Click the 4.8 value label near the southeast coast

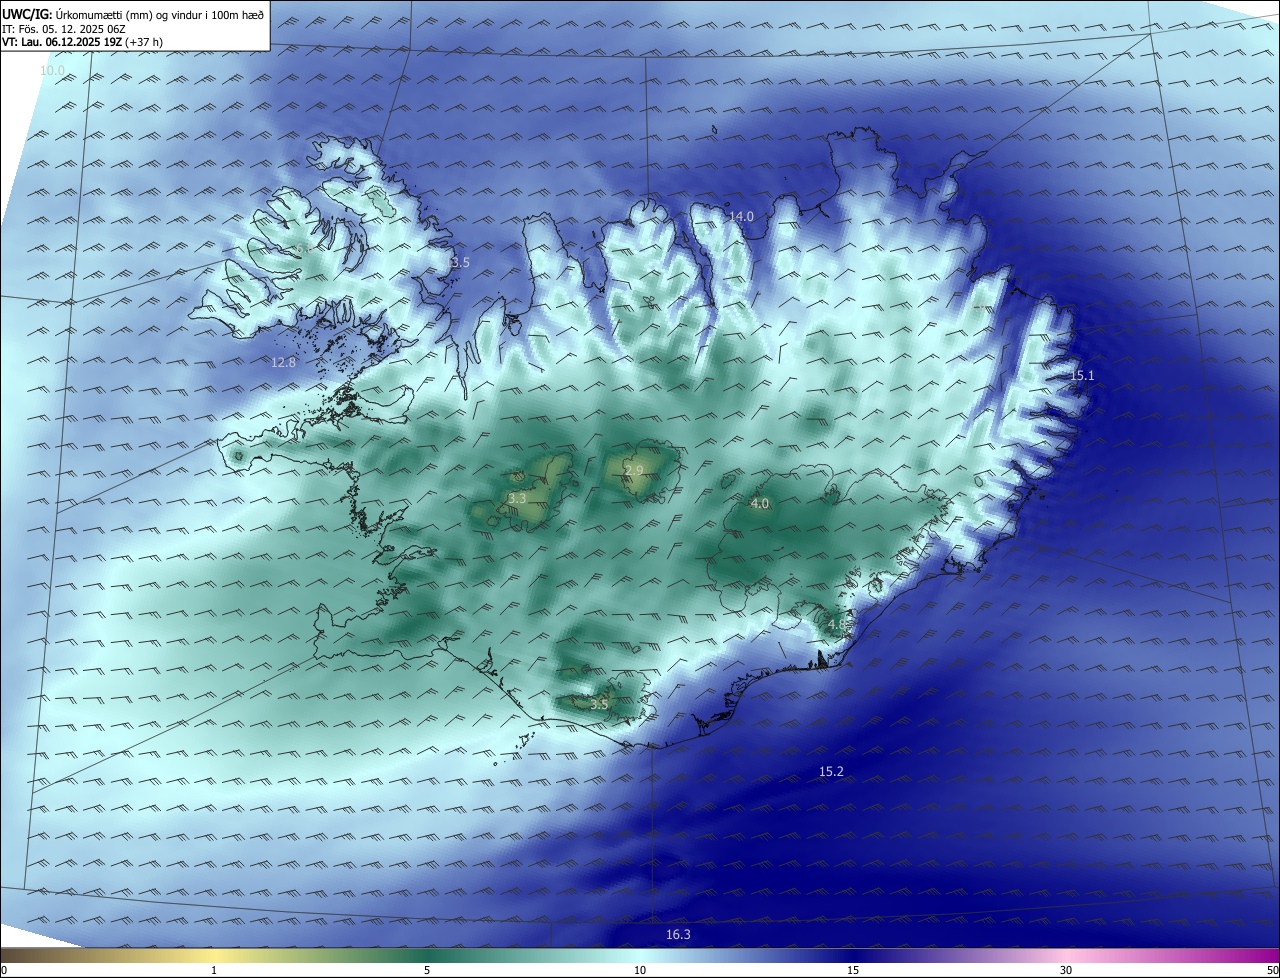click(837, 625)
